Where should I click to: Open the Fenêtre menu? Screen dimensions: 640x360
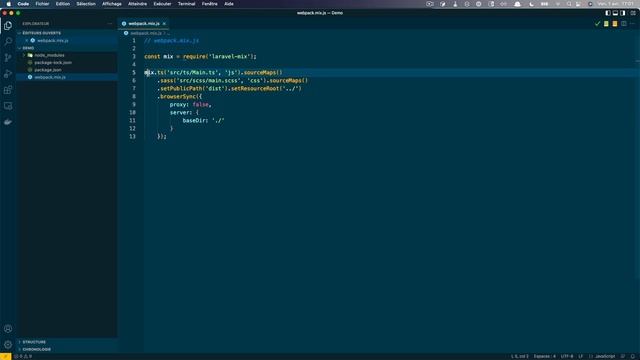point(210,4)
